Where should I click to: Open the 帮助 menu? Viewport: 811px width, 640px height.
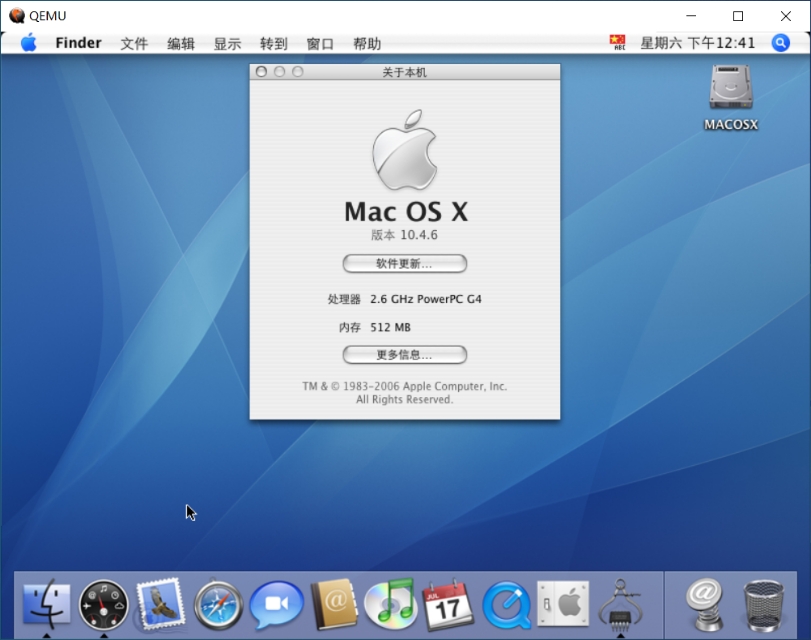click(x=366, y=43)
